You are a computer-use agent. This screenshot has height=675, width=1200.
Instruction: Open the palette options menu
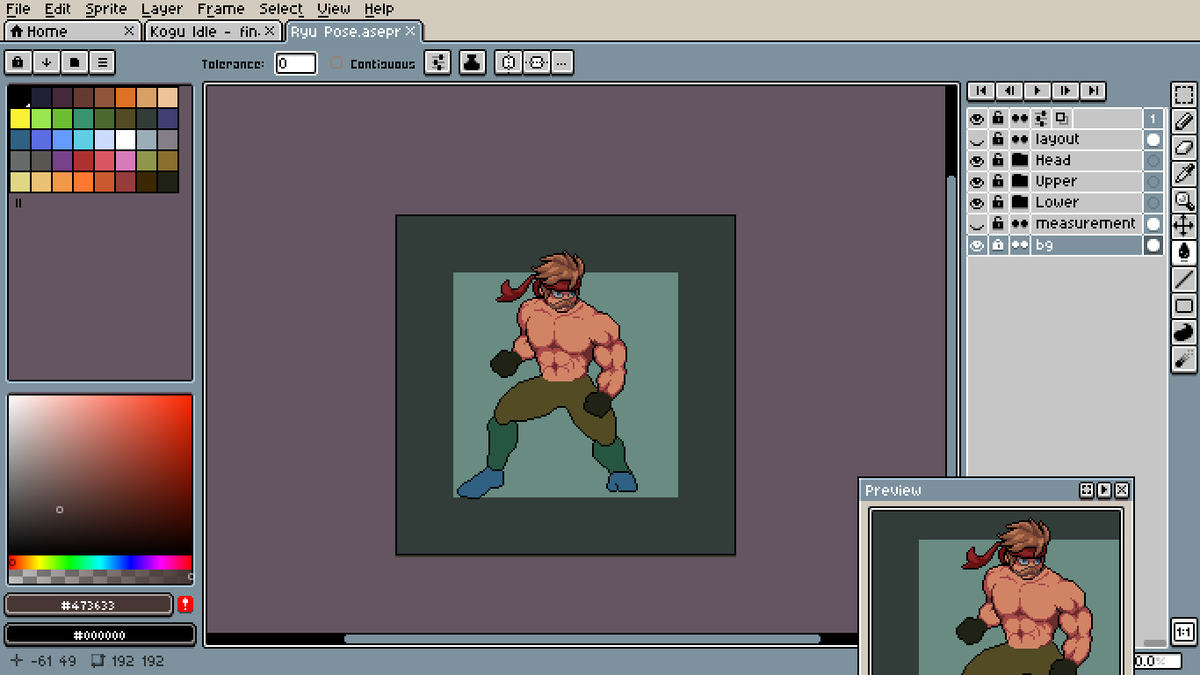pos(101,63)
